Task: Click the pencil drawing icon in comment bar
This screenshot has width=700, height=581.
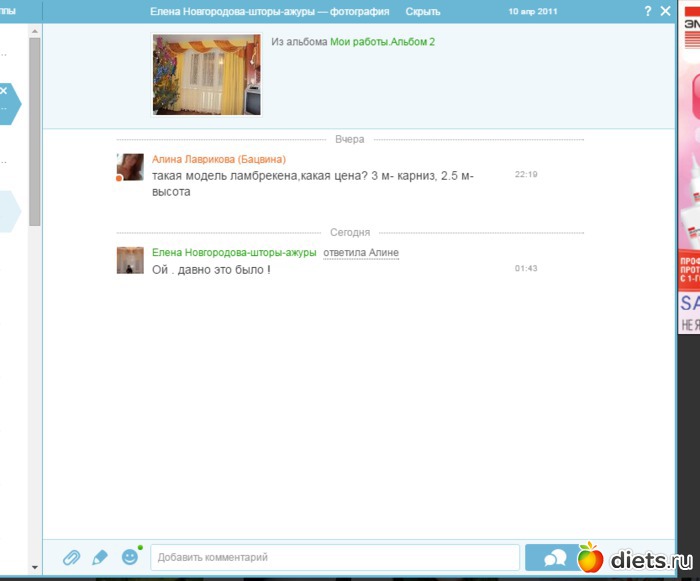Action: [x=100, y=557]
